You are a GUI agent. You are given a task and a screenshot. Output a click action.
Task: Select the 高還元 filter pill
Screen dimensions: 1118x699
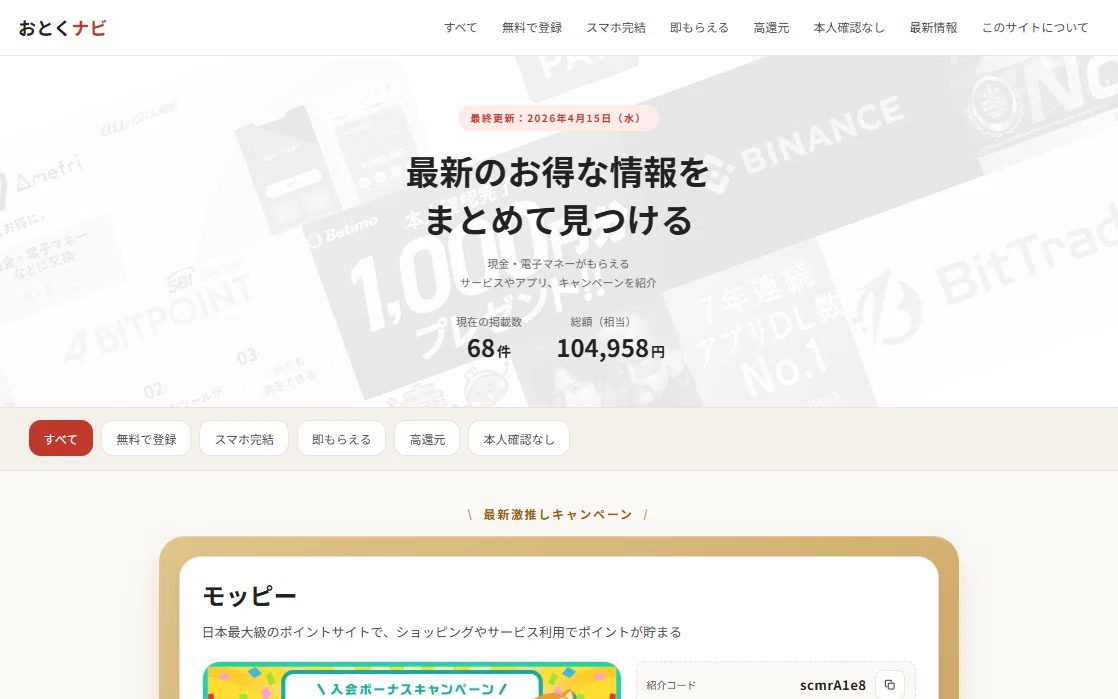click(x=427, y=439)
